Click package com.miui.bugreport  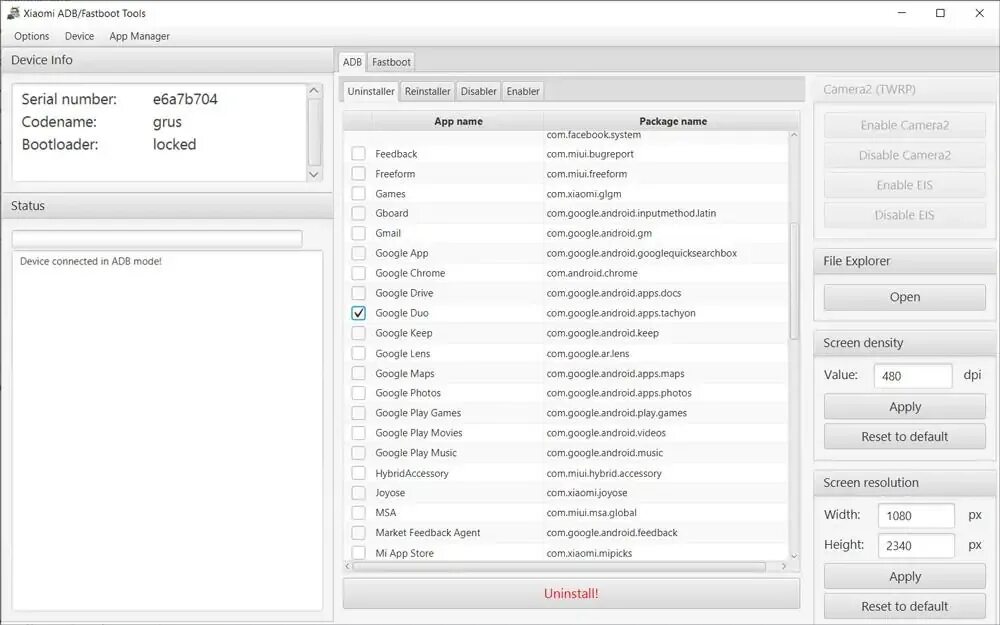[590, 154]
